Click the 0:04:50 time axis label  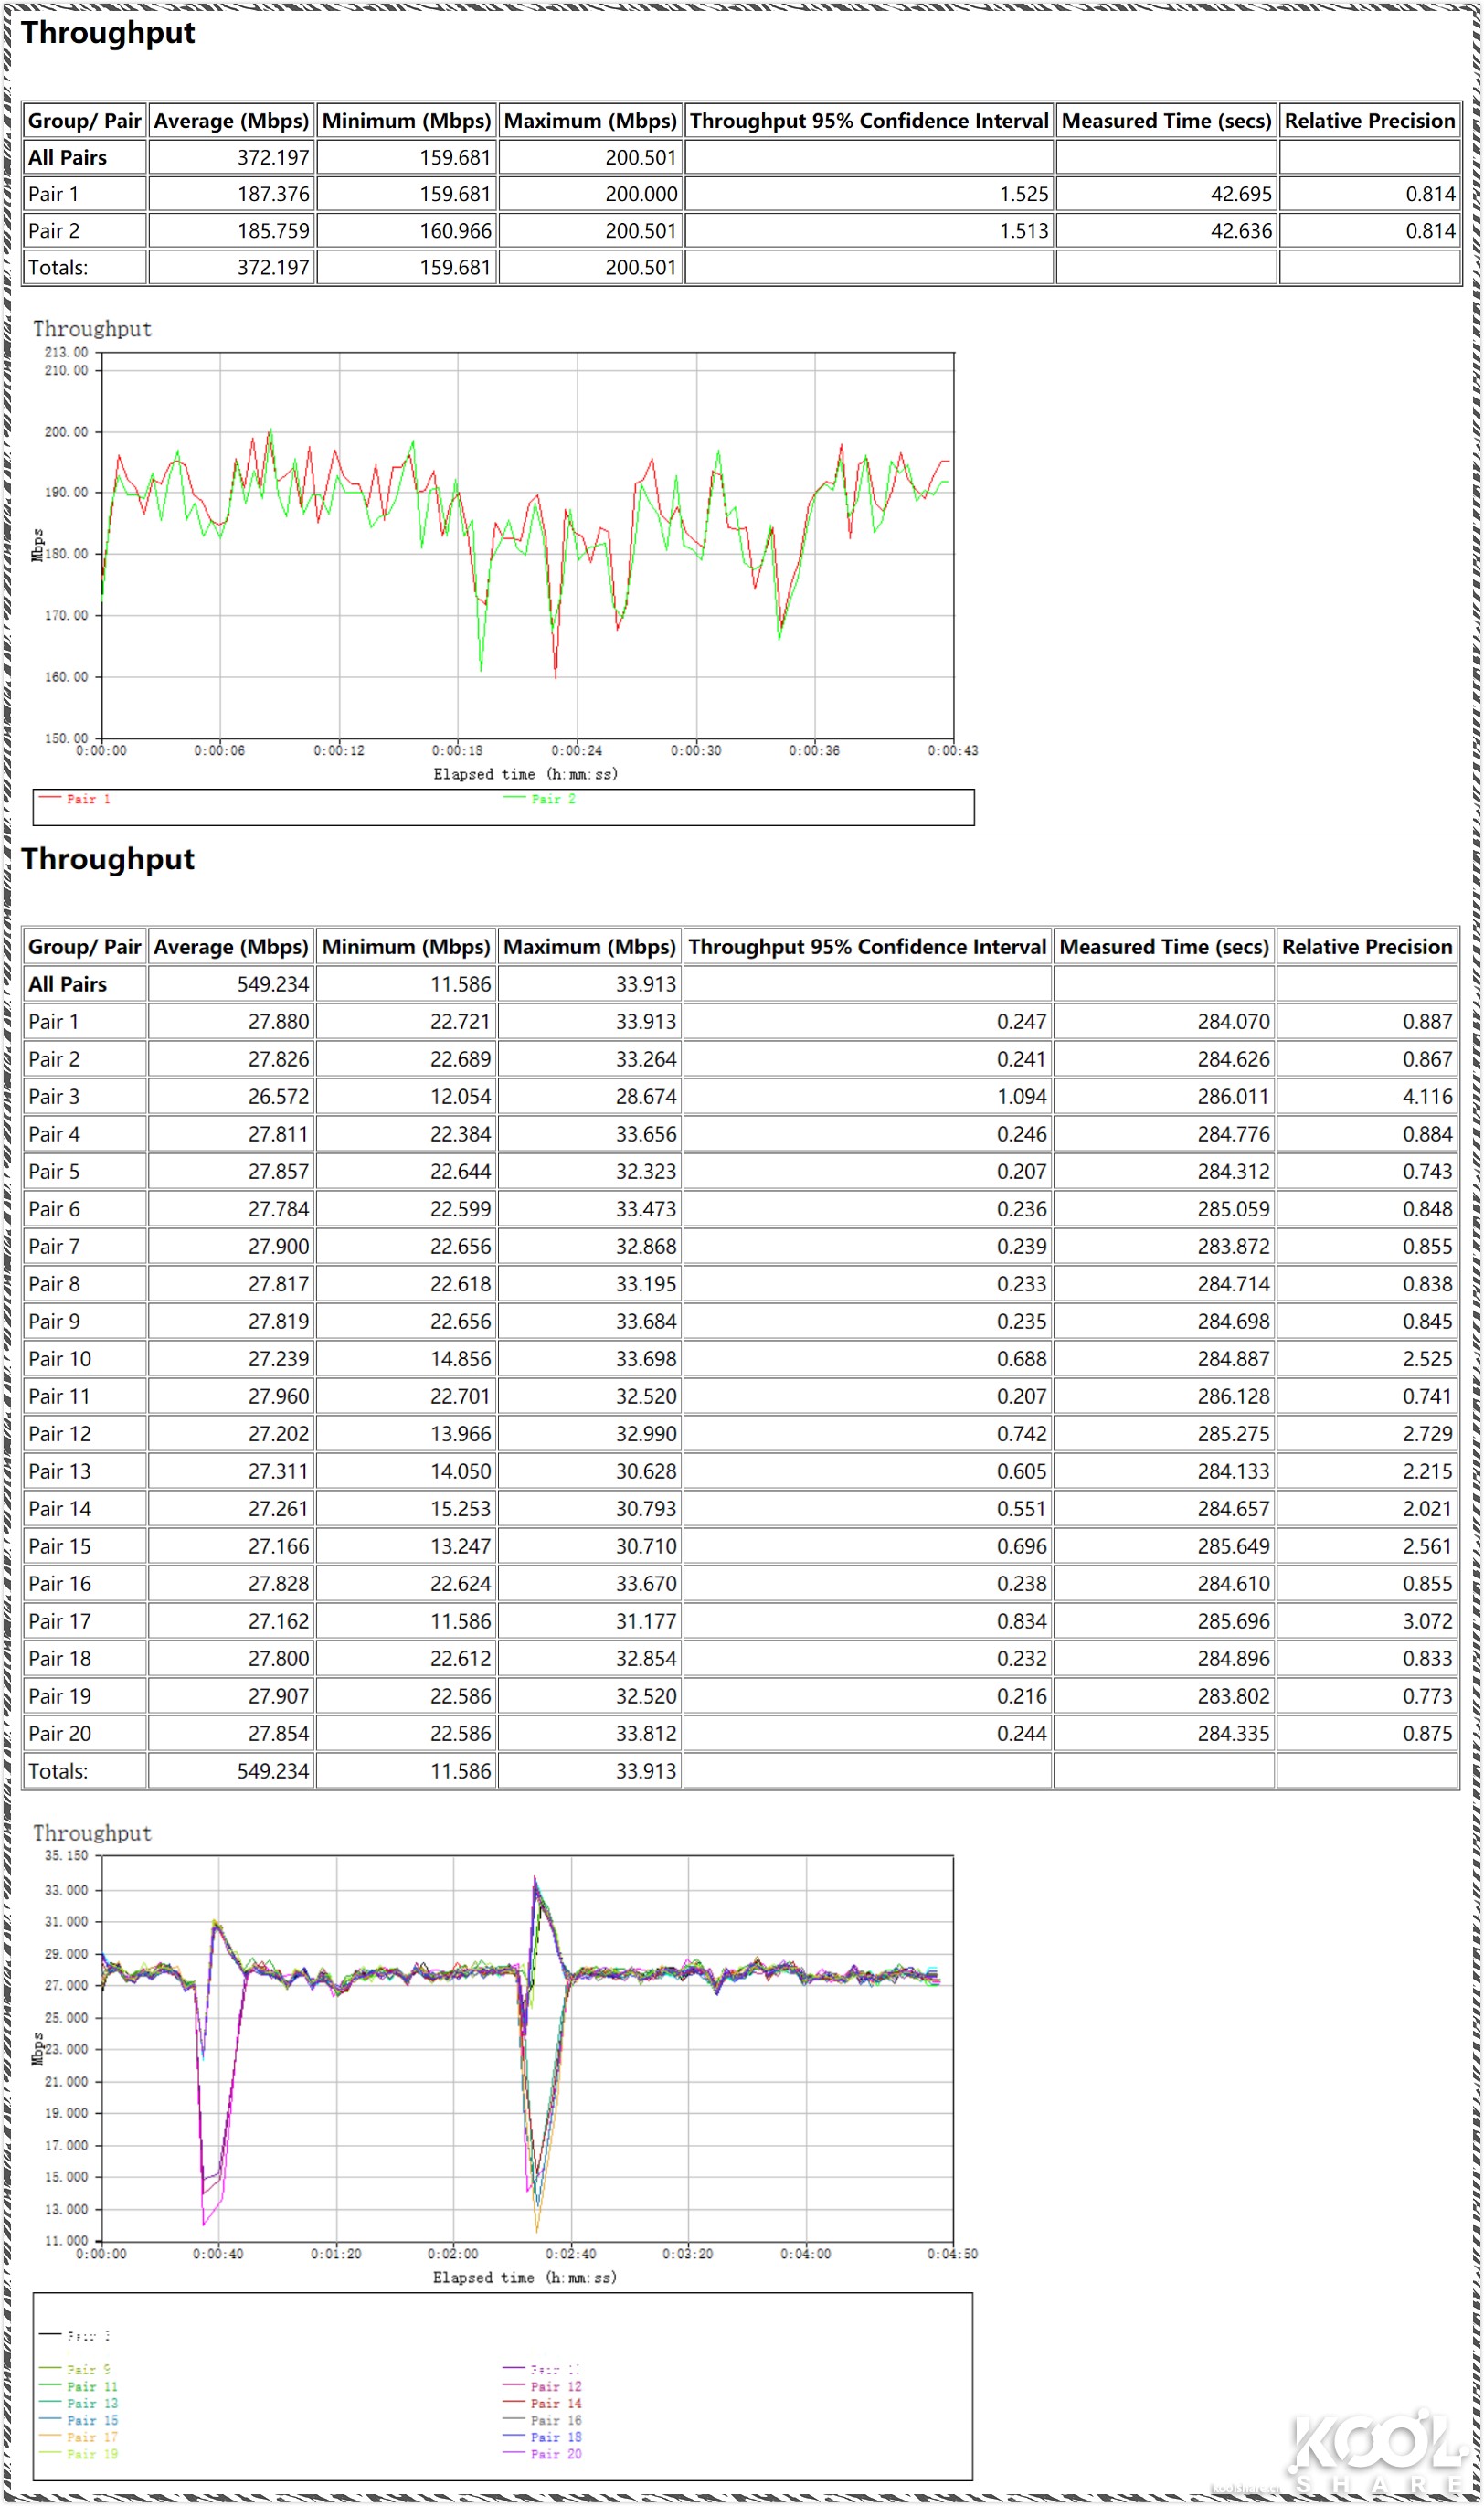point(953,2254)
